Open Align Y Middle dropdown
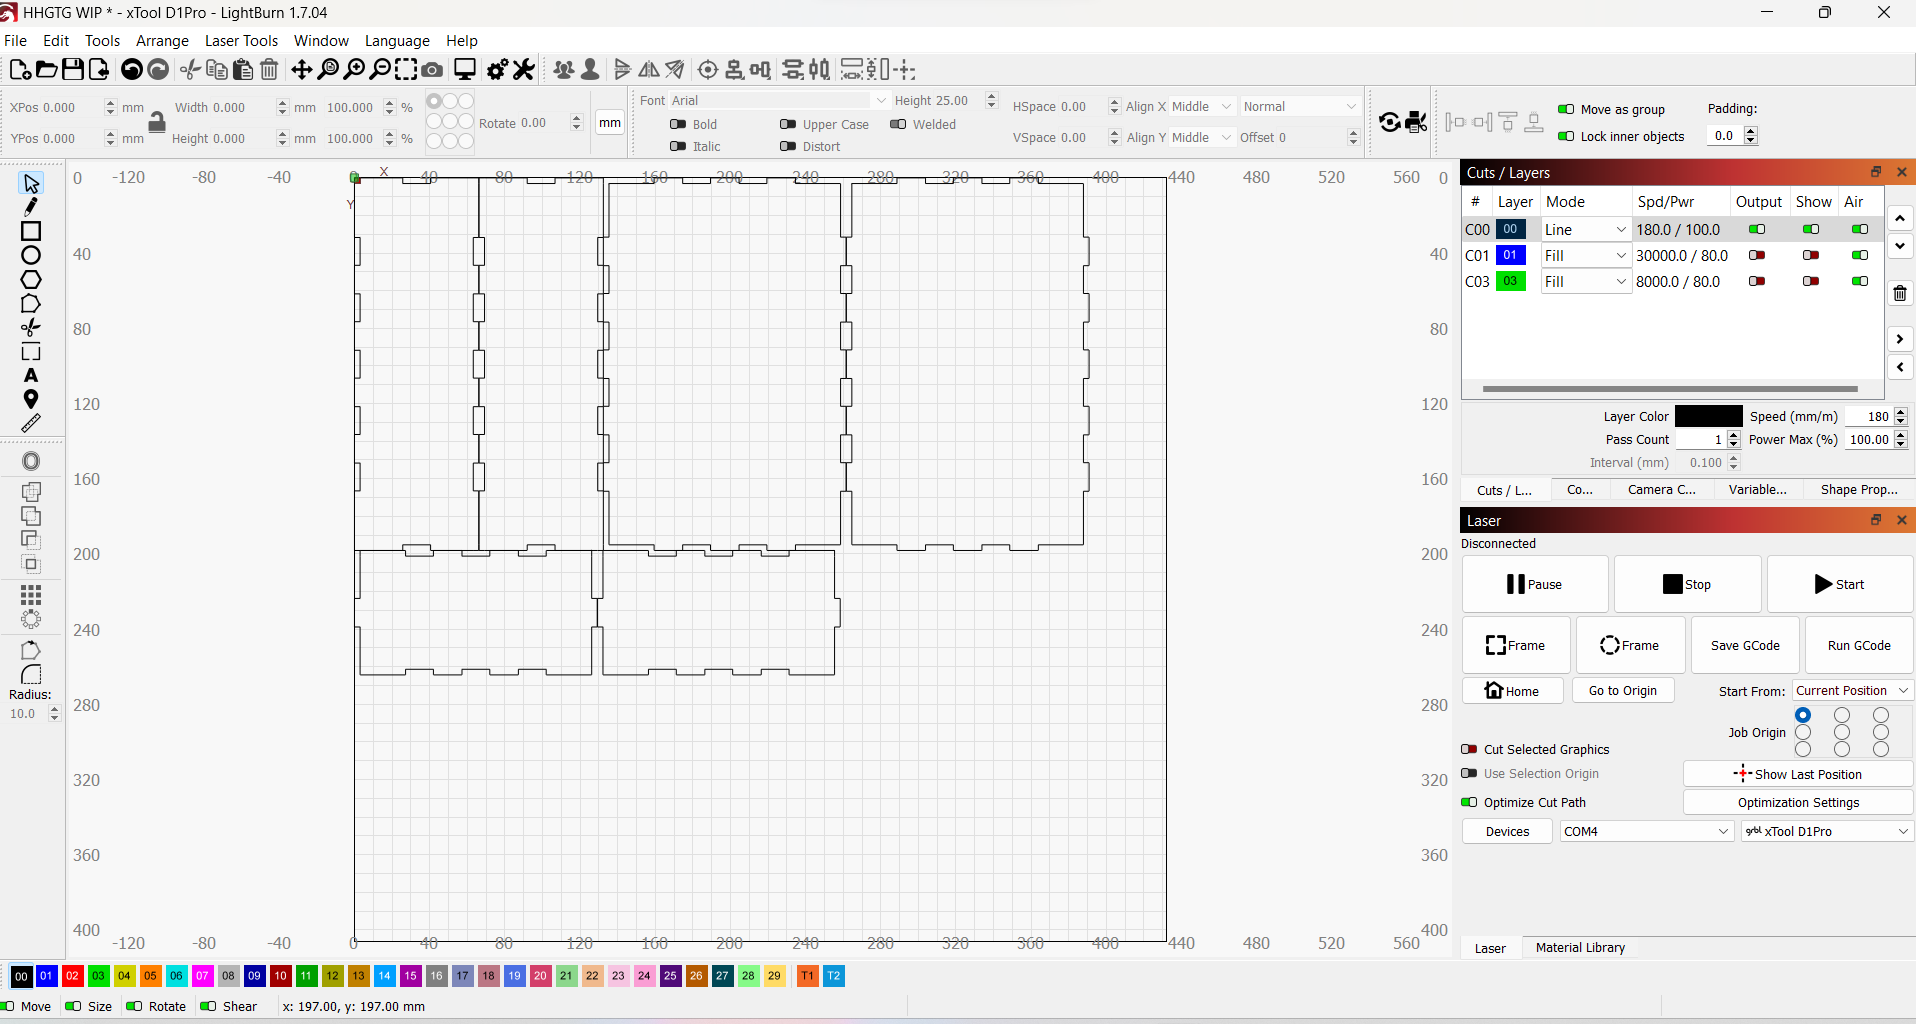The width and height of the screenshot is (1916, 1024). tap(1201, 137)
